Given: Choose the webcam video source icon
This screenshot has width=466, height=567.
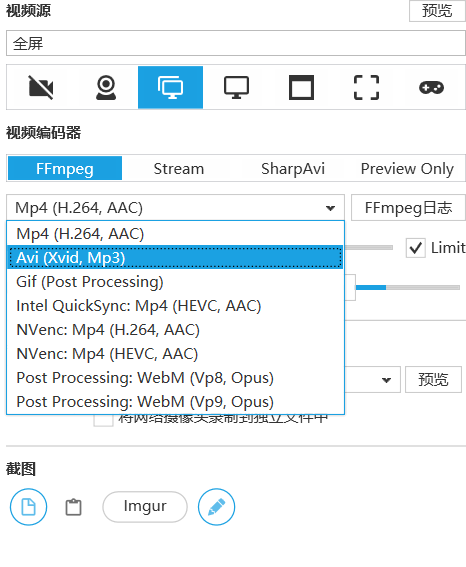Looking at the screenshot, I should click(106, 87).
